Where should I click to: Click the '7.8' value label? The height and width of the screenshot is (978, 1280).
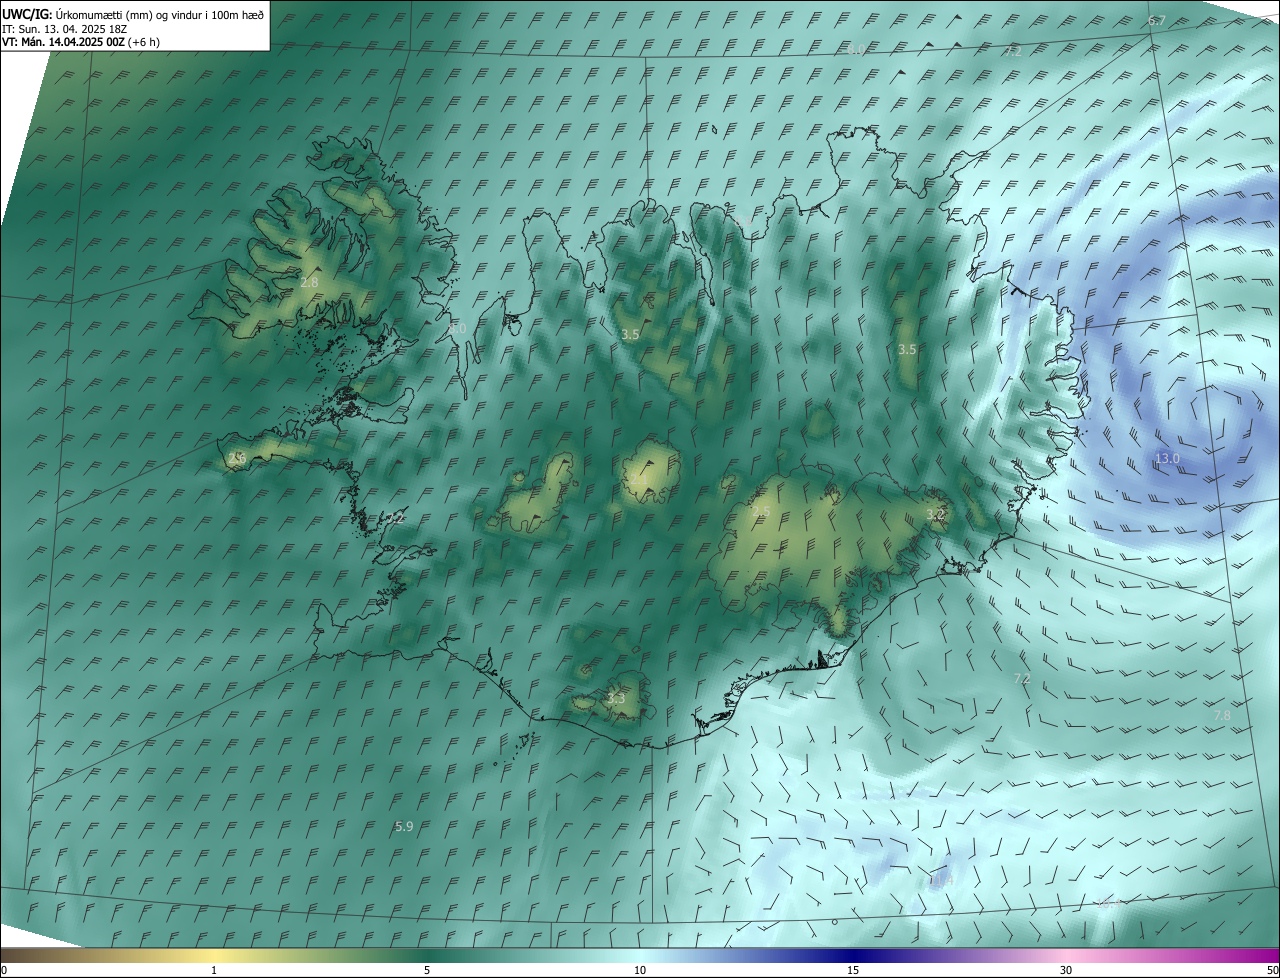1222,715
